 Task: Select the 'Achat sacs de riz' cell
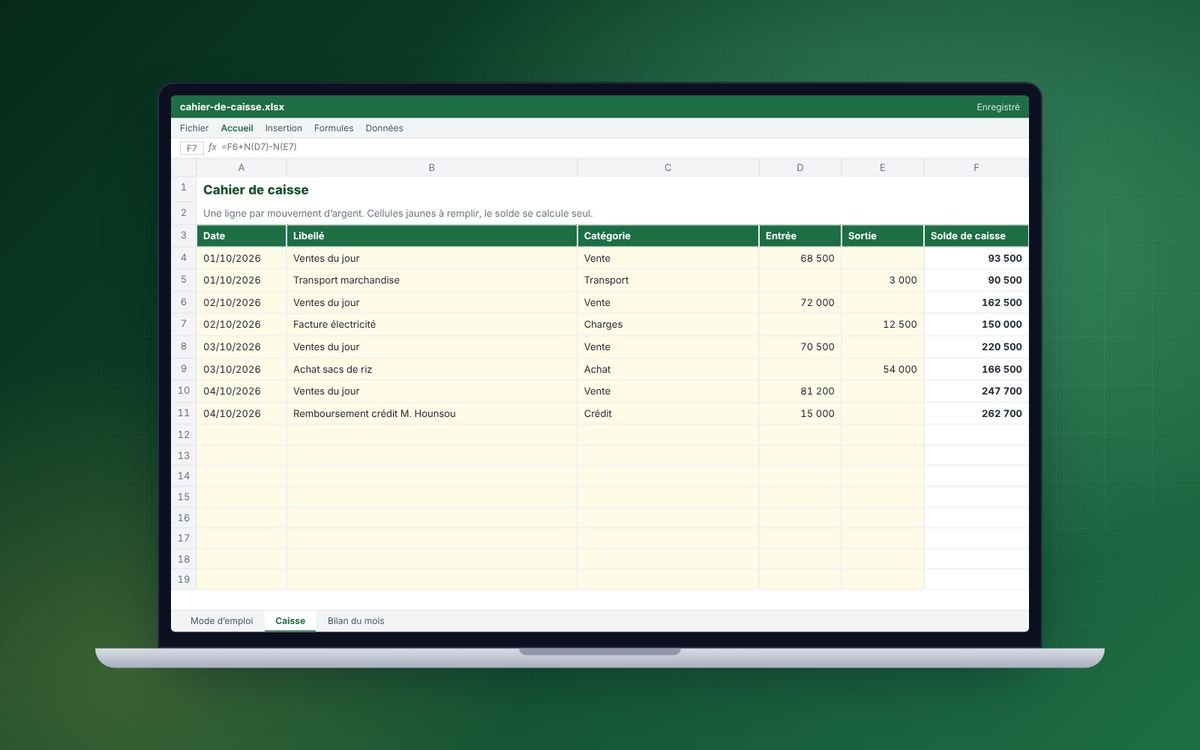tap(432, 369)
